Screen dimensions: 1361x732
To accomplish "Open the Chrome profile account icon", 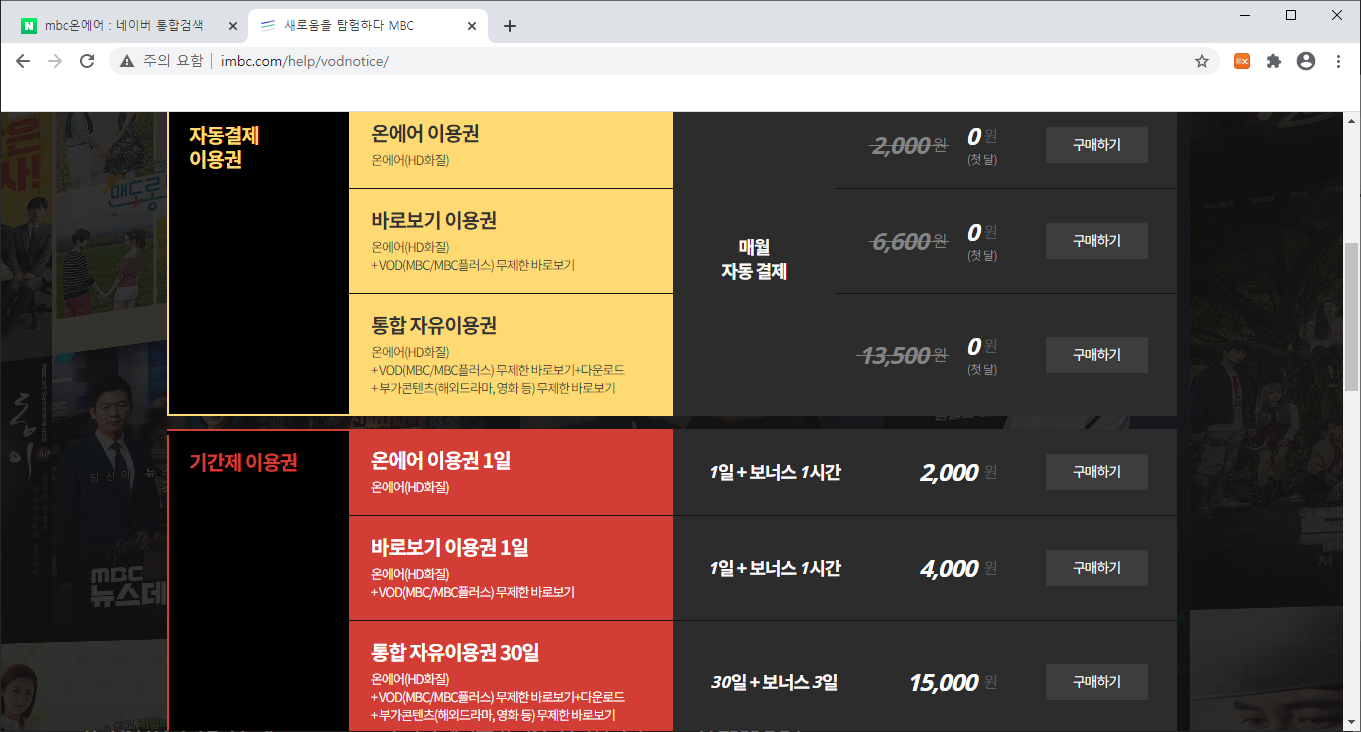I will [1306, 61].
